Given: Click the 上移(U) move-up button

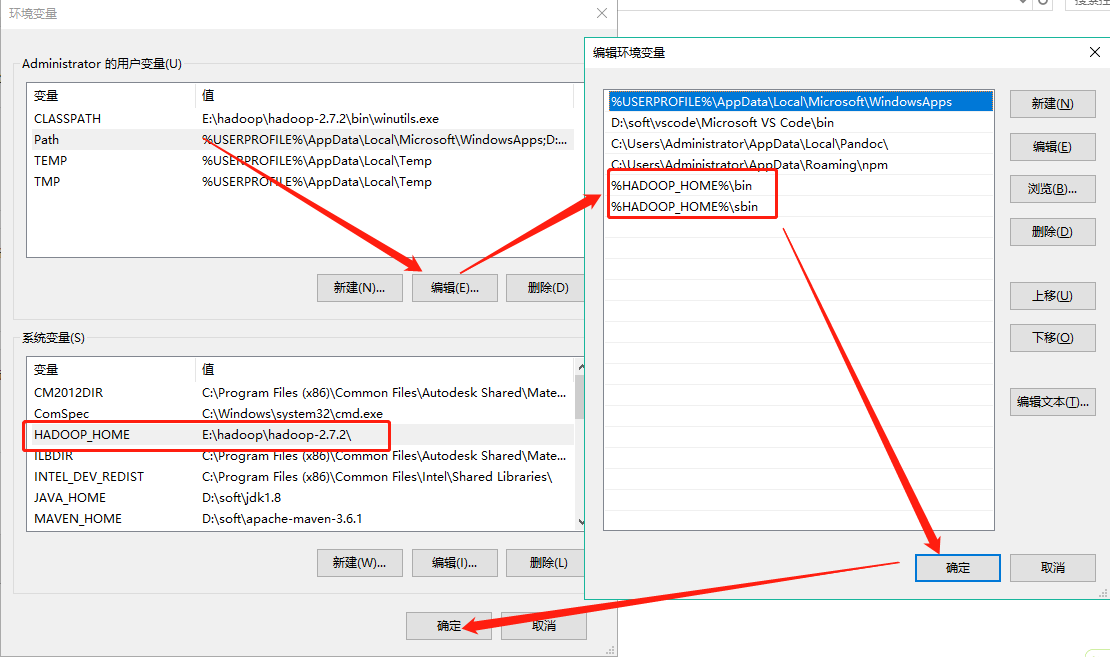Looking at the screenshot, I should pos(1052,296).
